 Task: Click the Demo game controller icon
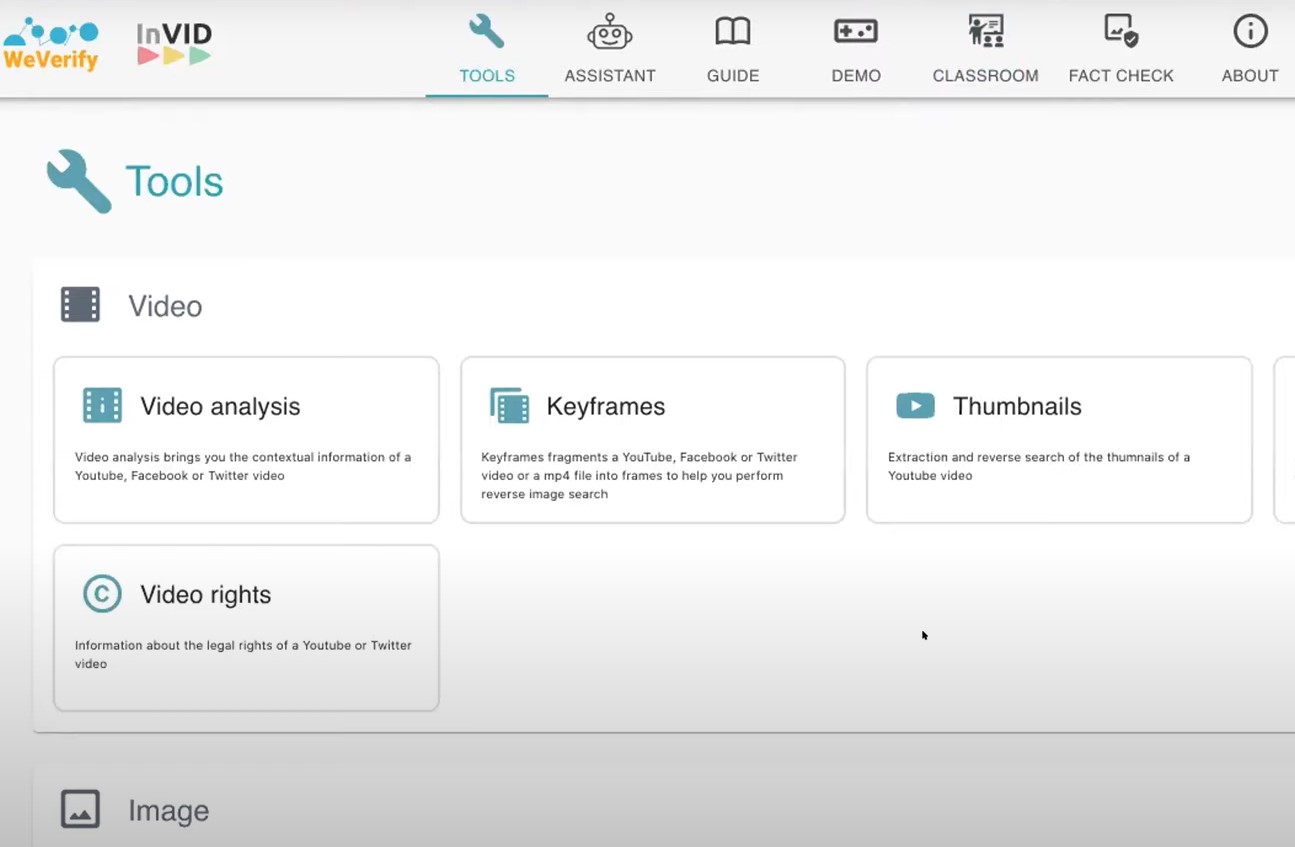(856, 31)
